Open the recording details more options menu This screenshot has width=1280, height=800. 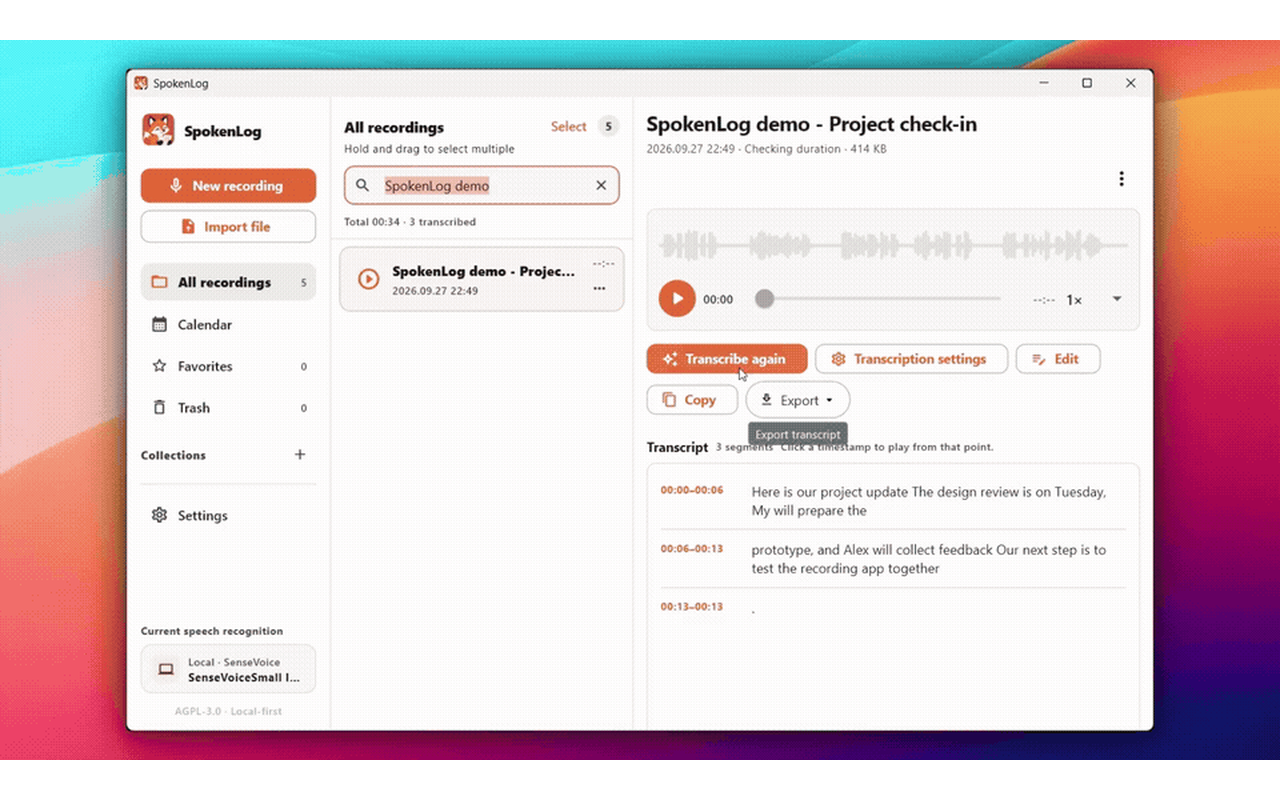click(1121, 179)
